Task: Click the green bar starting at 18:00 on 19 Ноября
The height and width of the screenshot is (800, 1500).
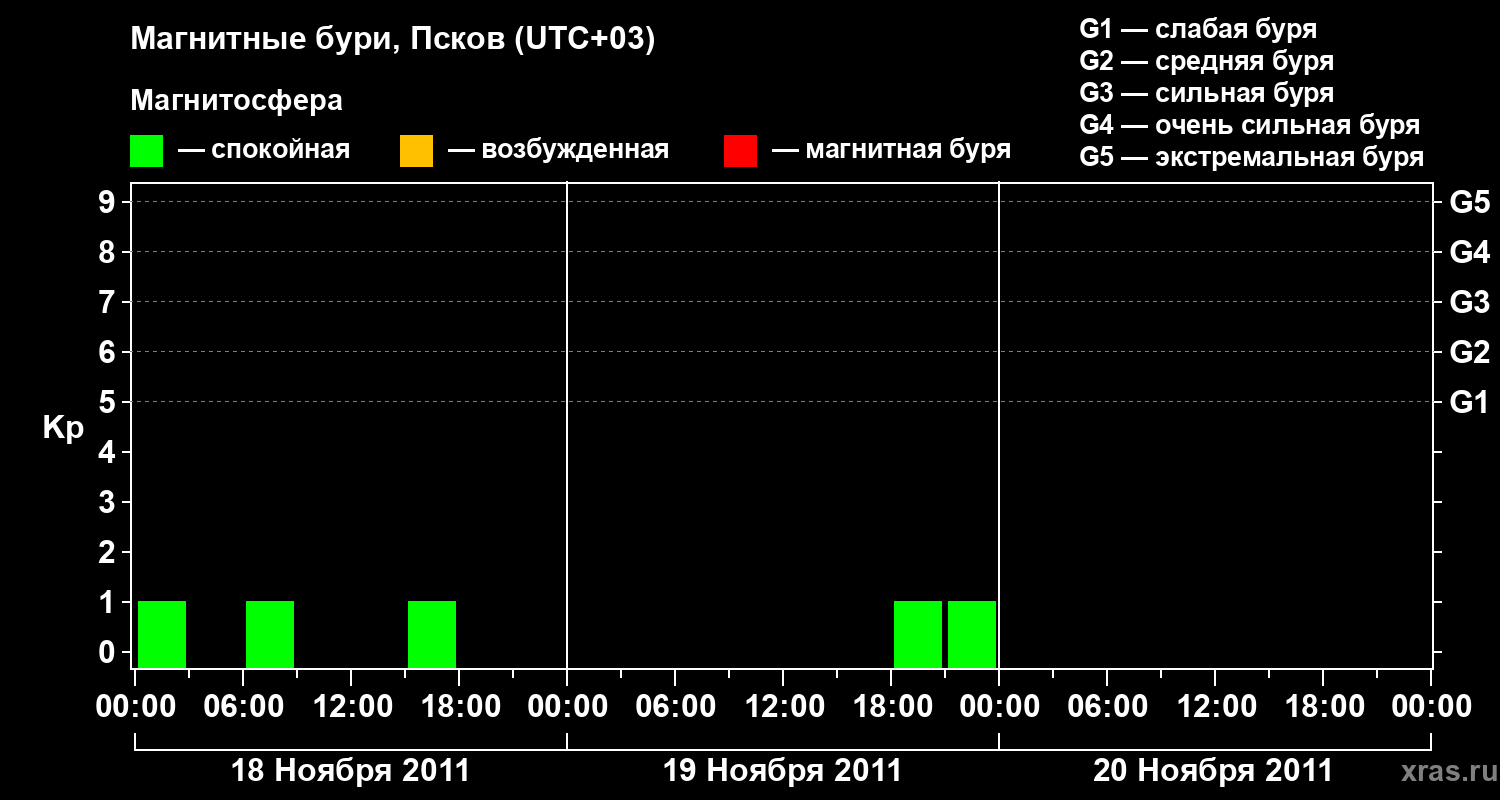Action: [x=918, y=634]
